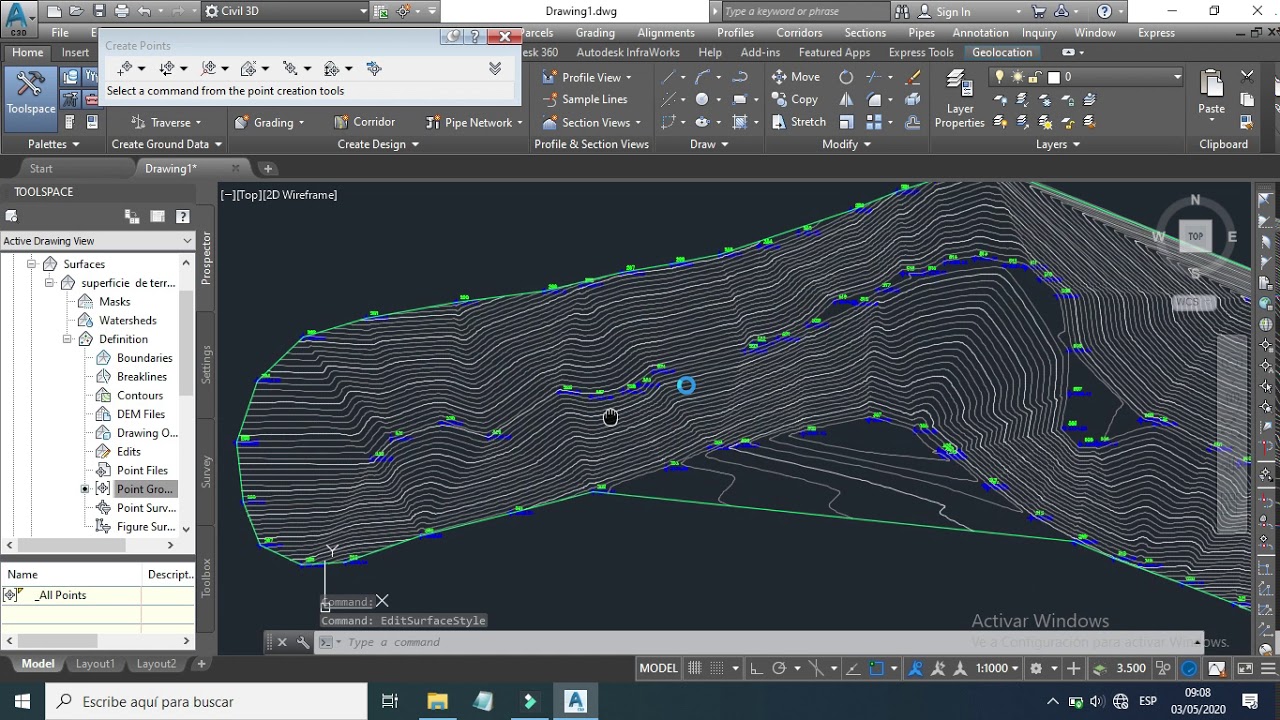
Task: Open the Corridors menu
Action: [x=799, y=33]
